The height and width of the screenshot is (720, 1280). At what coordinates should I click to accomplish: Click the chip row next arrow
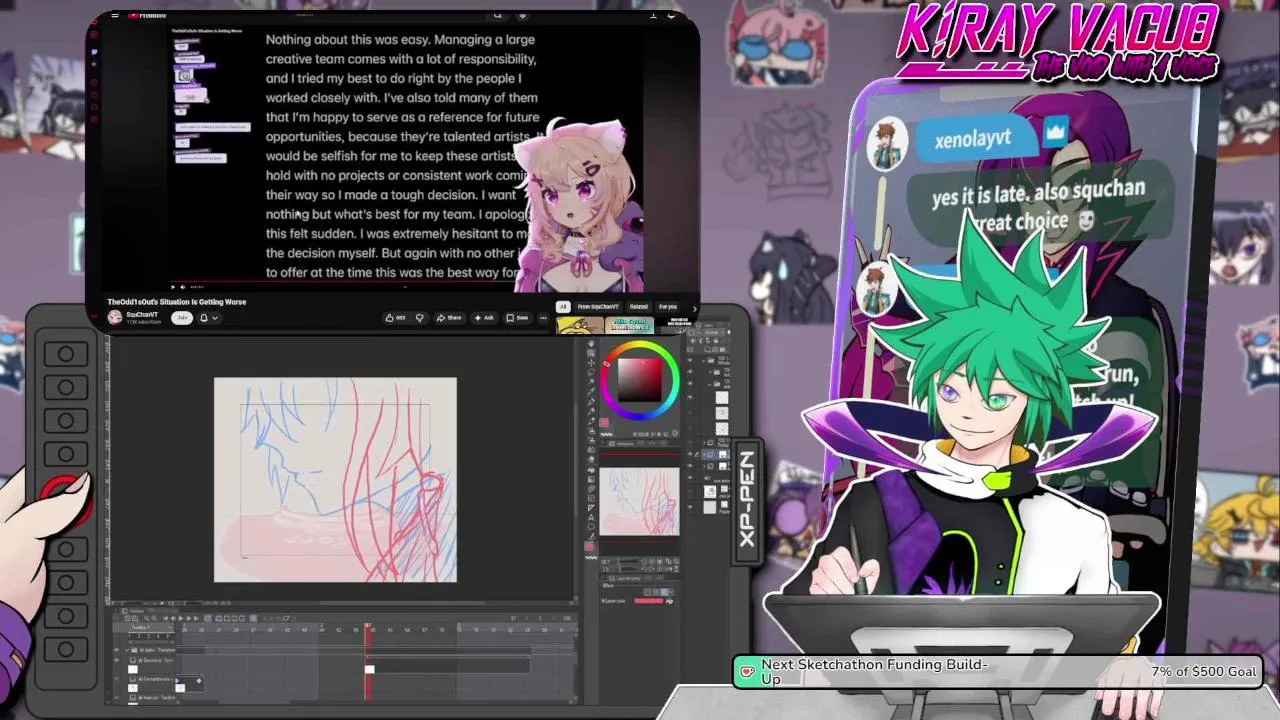click(694, 308)
